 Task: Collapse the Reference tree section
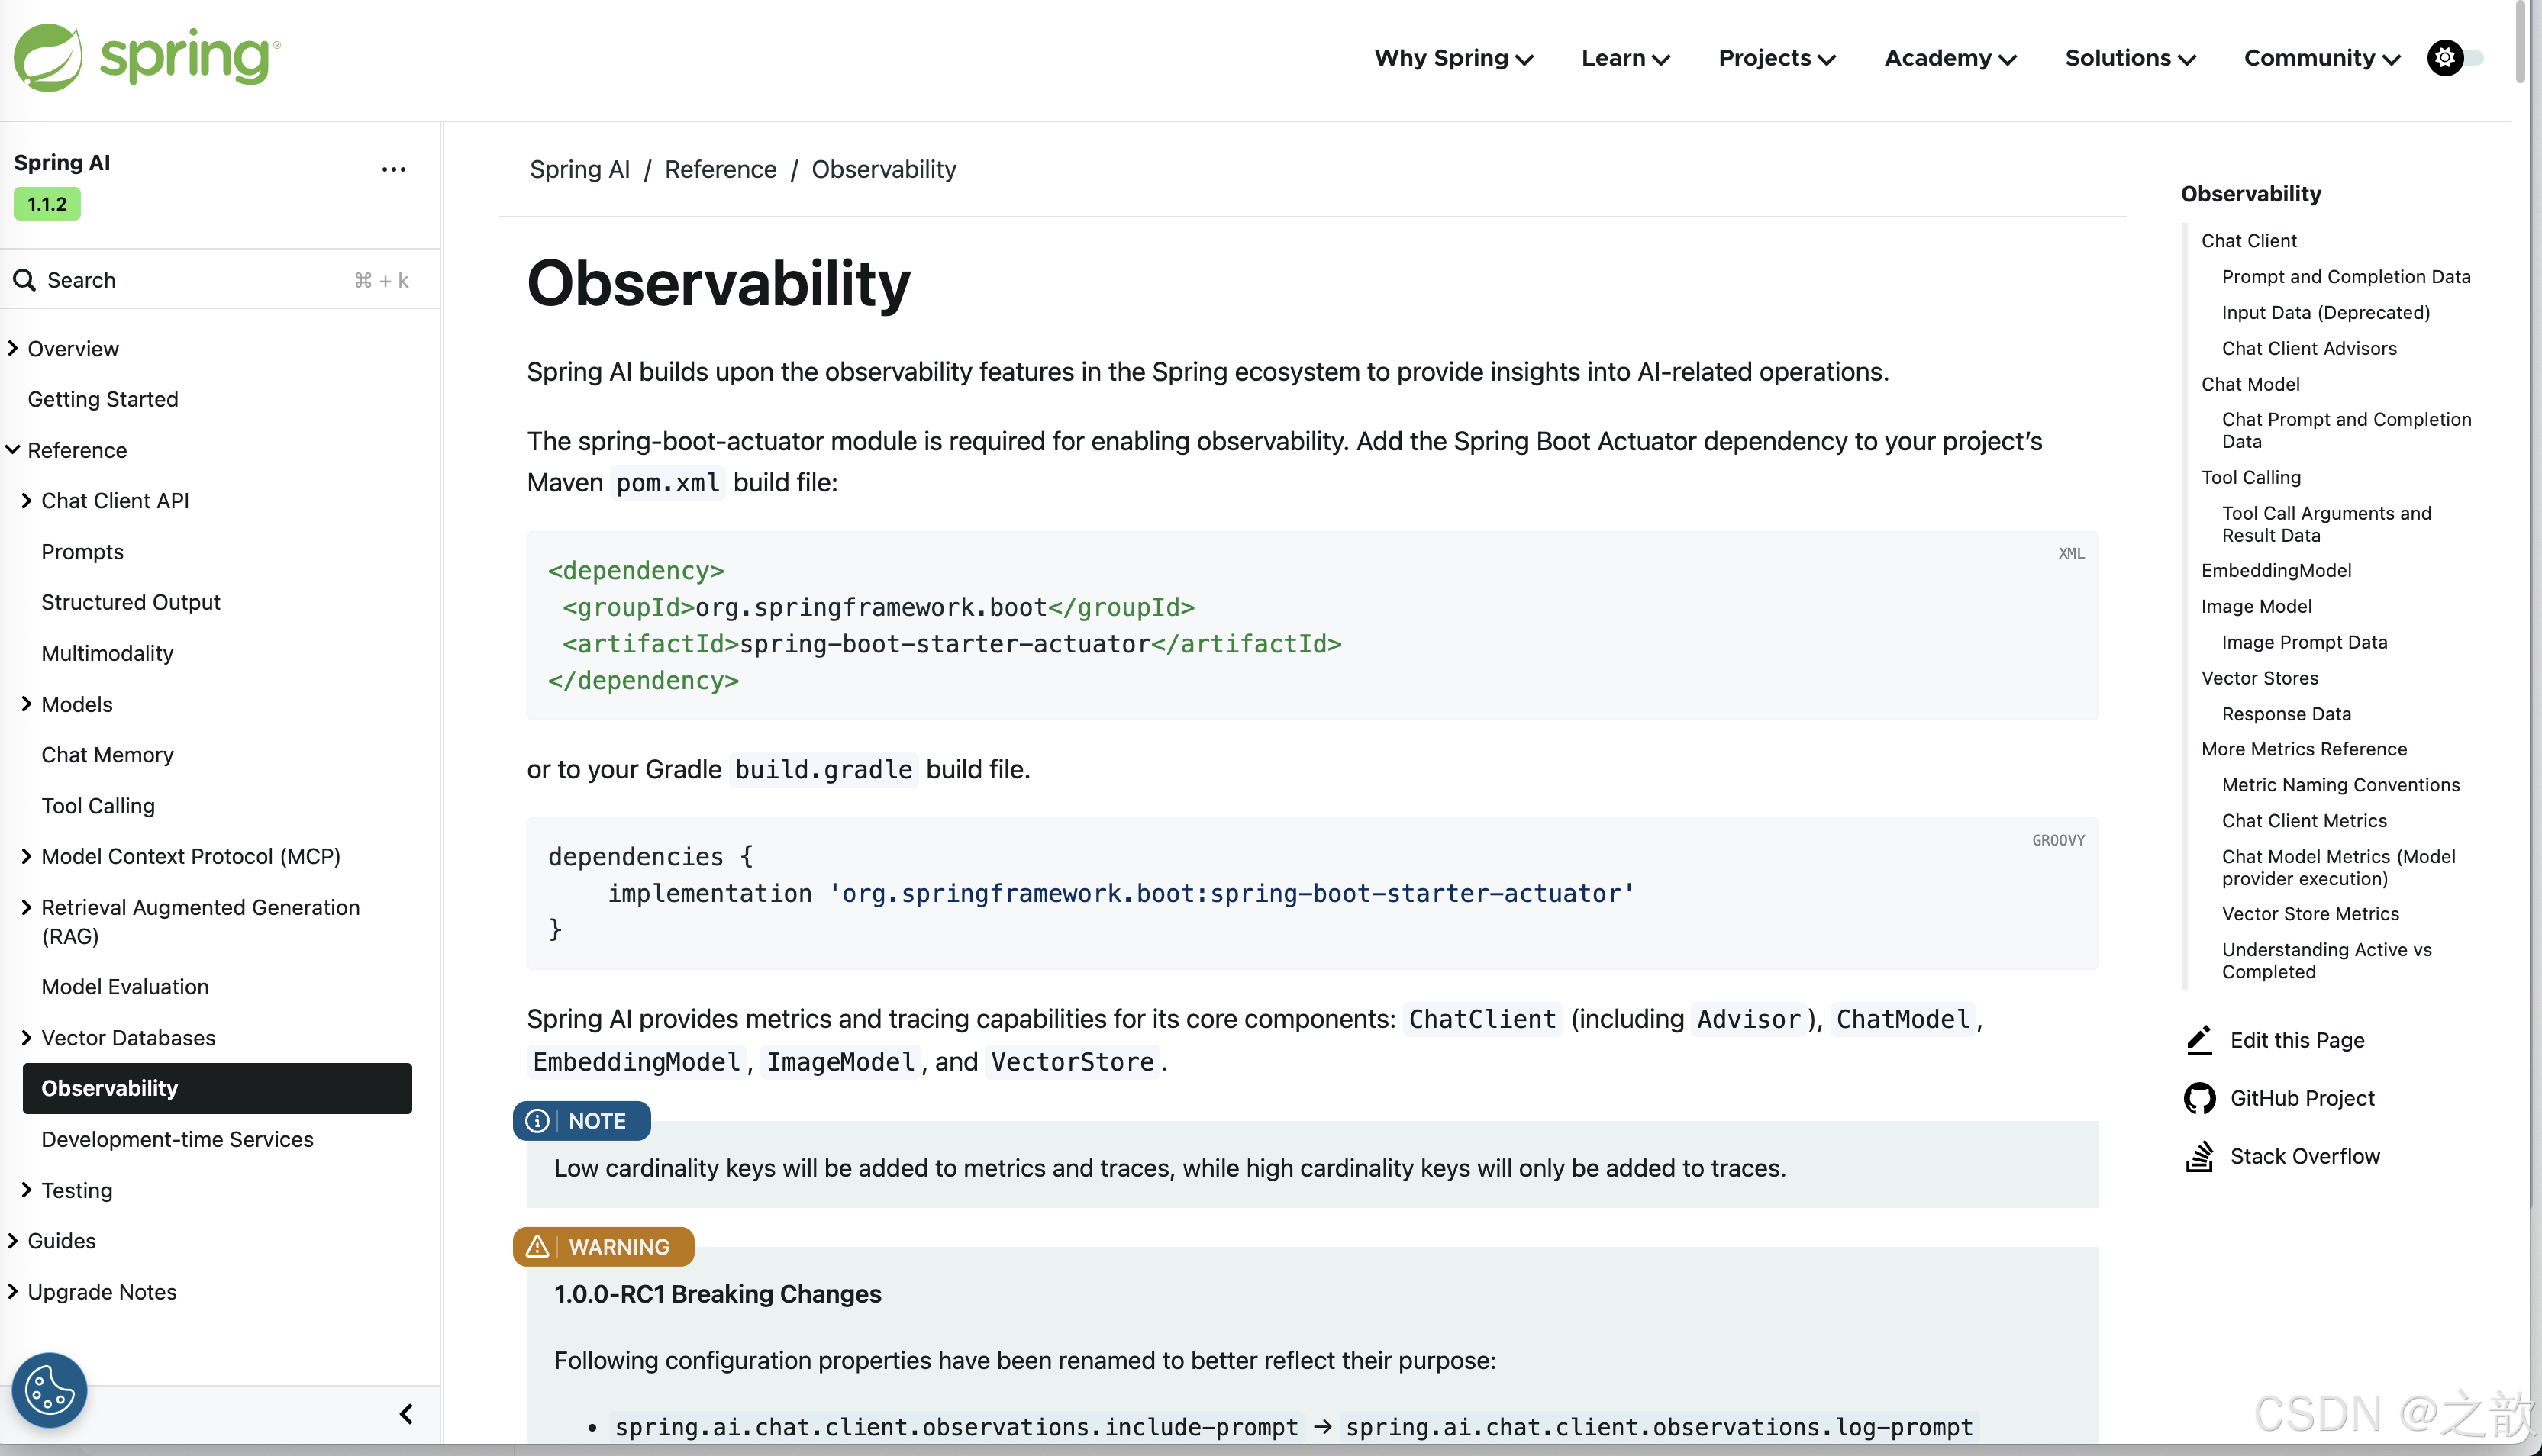pyautogui.click(x=13, y=450)
